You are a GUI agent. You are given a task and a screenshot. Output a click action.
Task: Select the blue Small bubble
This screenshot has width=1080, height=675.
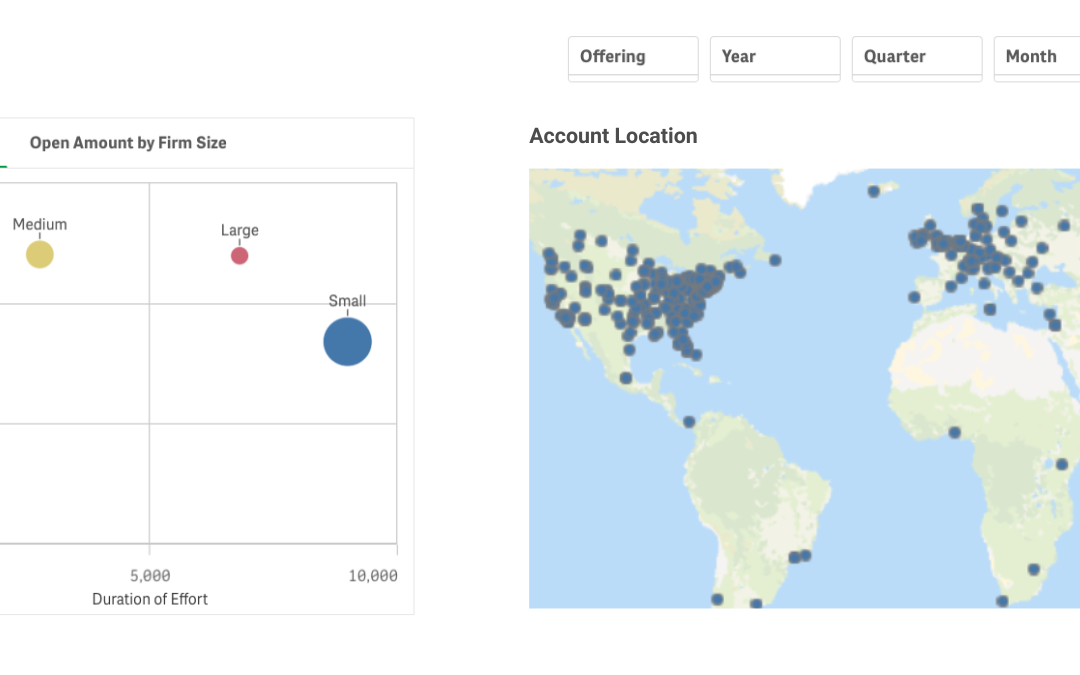point(347,342)
